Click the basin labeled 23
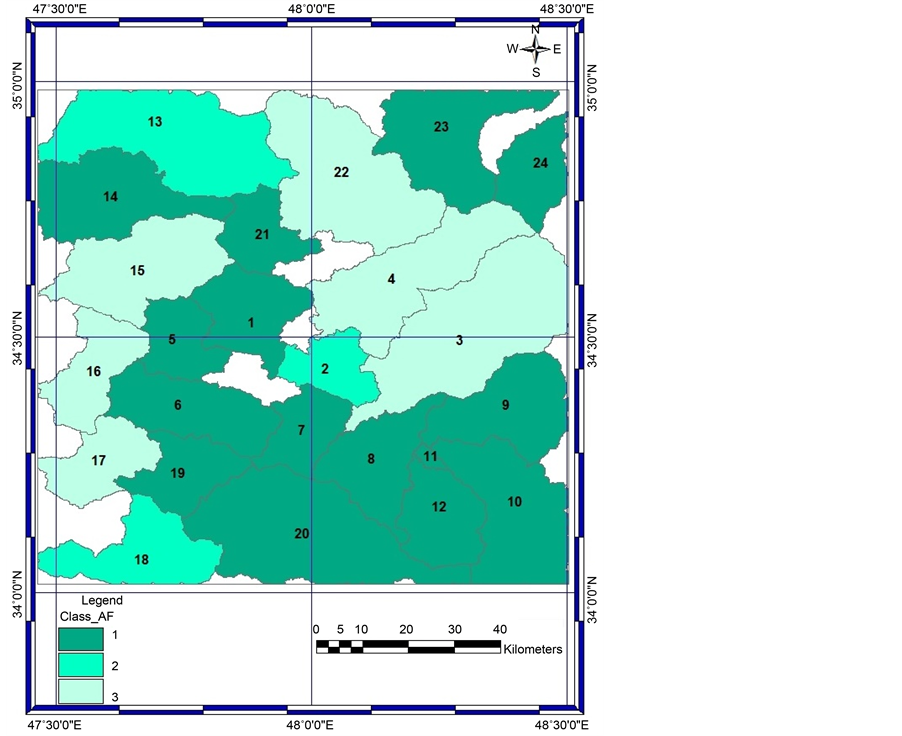This screenshot has width=902, height=736. (x=441, y=127)
